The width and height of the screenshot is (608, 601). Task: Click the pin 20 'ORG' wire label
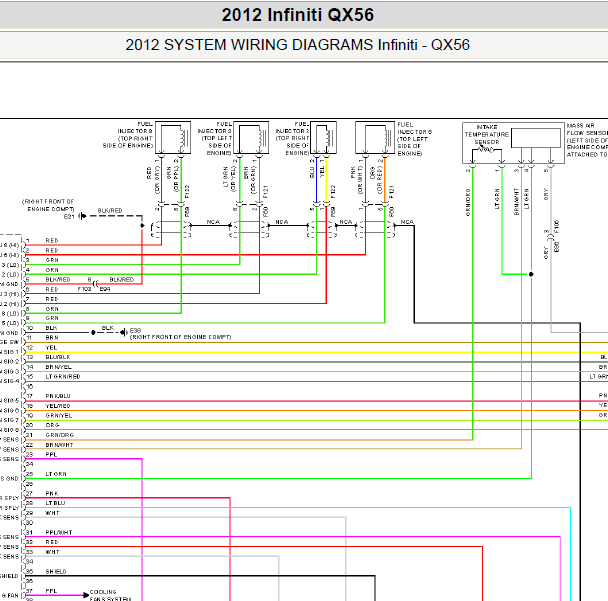[x=52, y=425]
